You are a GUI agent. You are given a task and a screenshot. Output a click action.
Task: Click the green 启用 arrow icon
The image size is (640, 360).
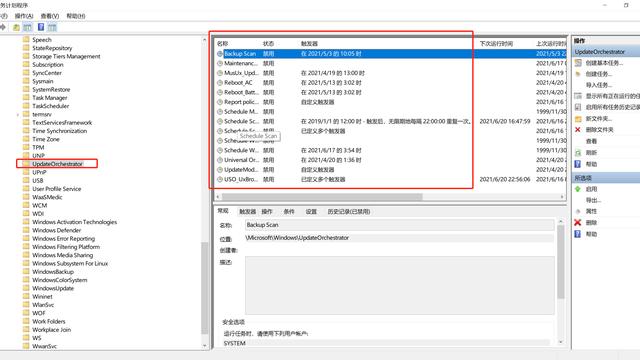578,189
